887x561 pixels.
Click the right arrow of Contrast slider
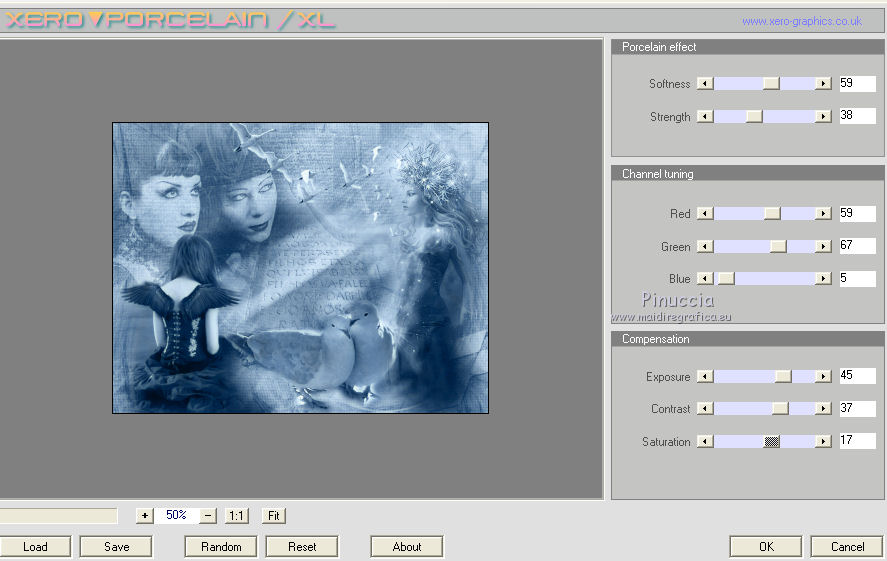point(824,408)
